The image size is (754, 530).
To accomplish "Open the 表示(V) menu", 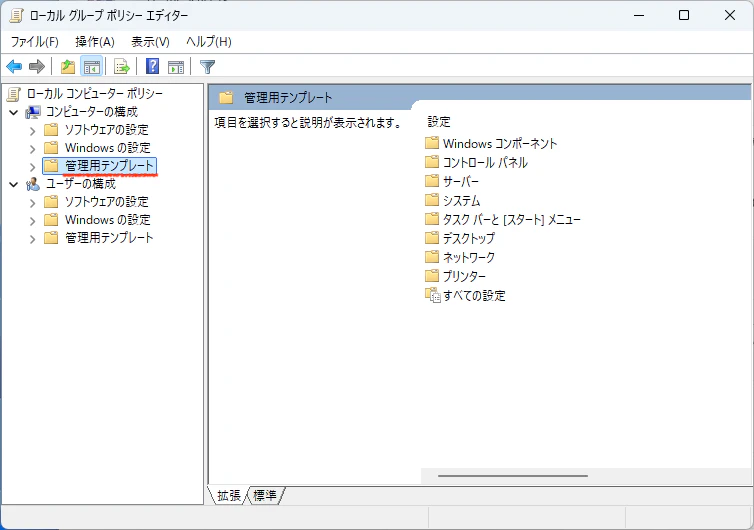I will (x=151, y=42).
